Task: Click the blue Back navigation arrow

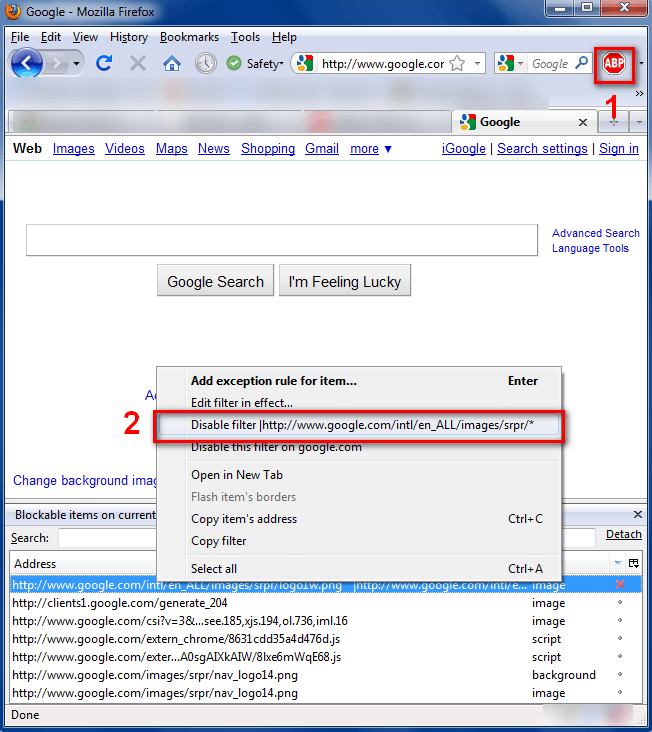Action: point(27,63)
